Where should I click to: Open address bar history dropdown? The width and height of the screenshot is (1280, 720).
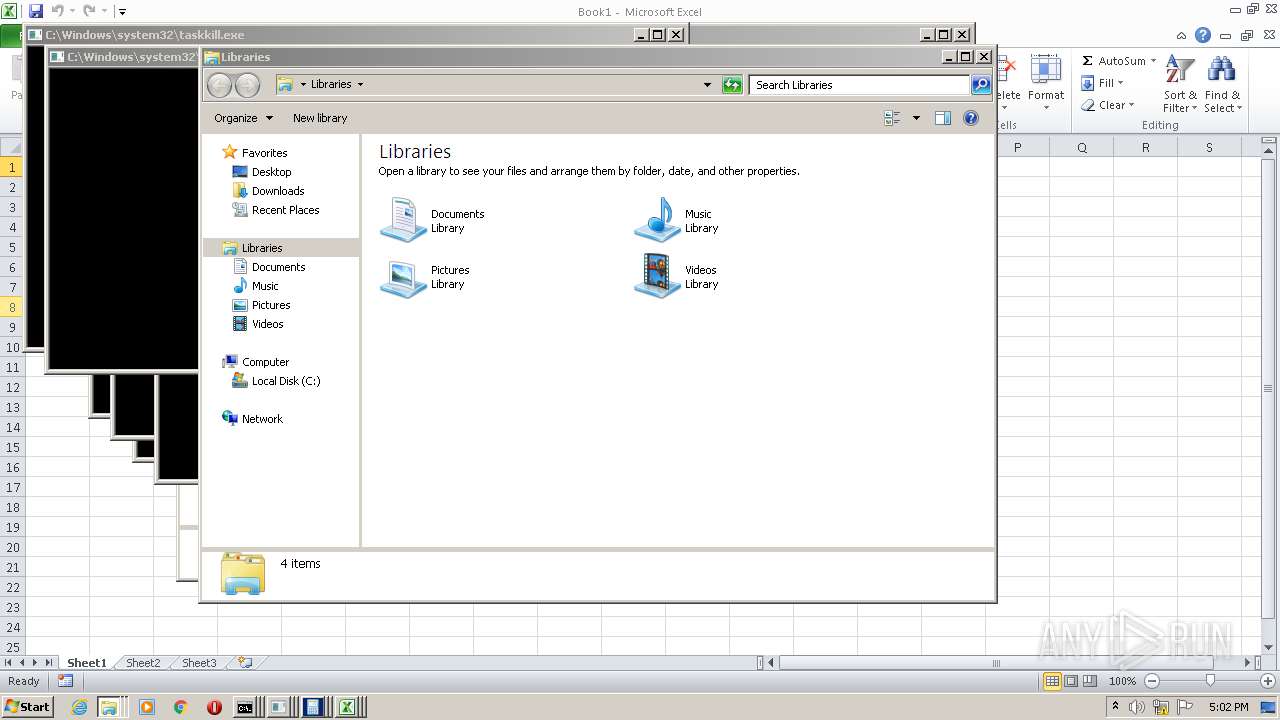tap(708, 85)
